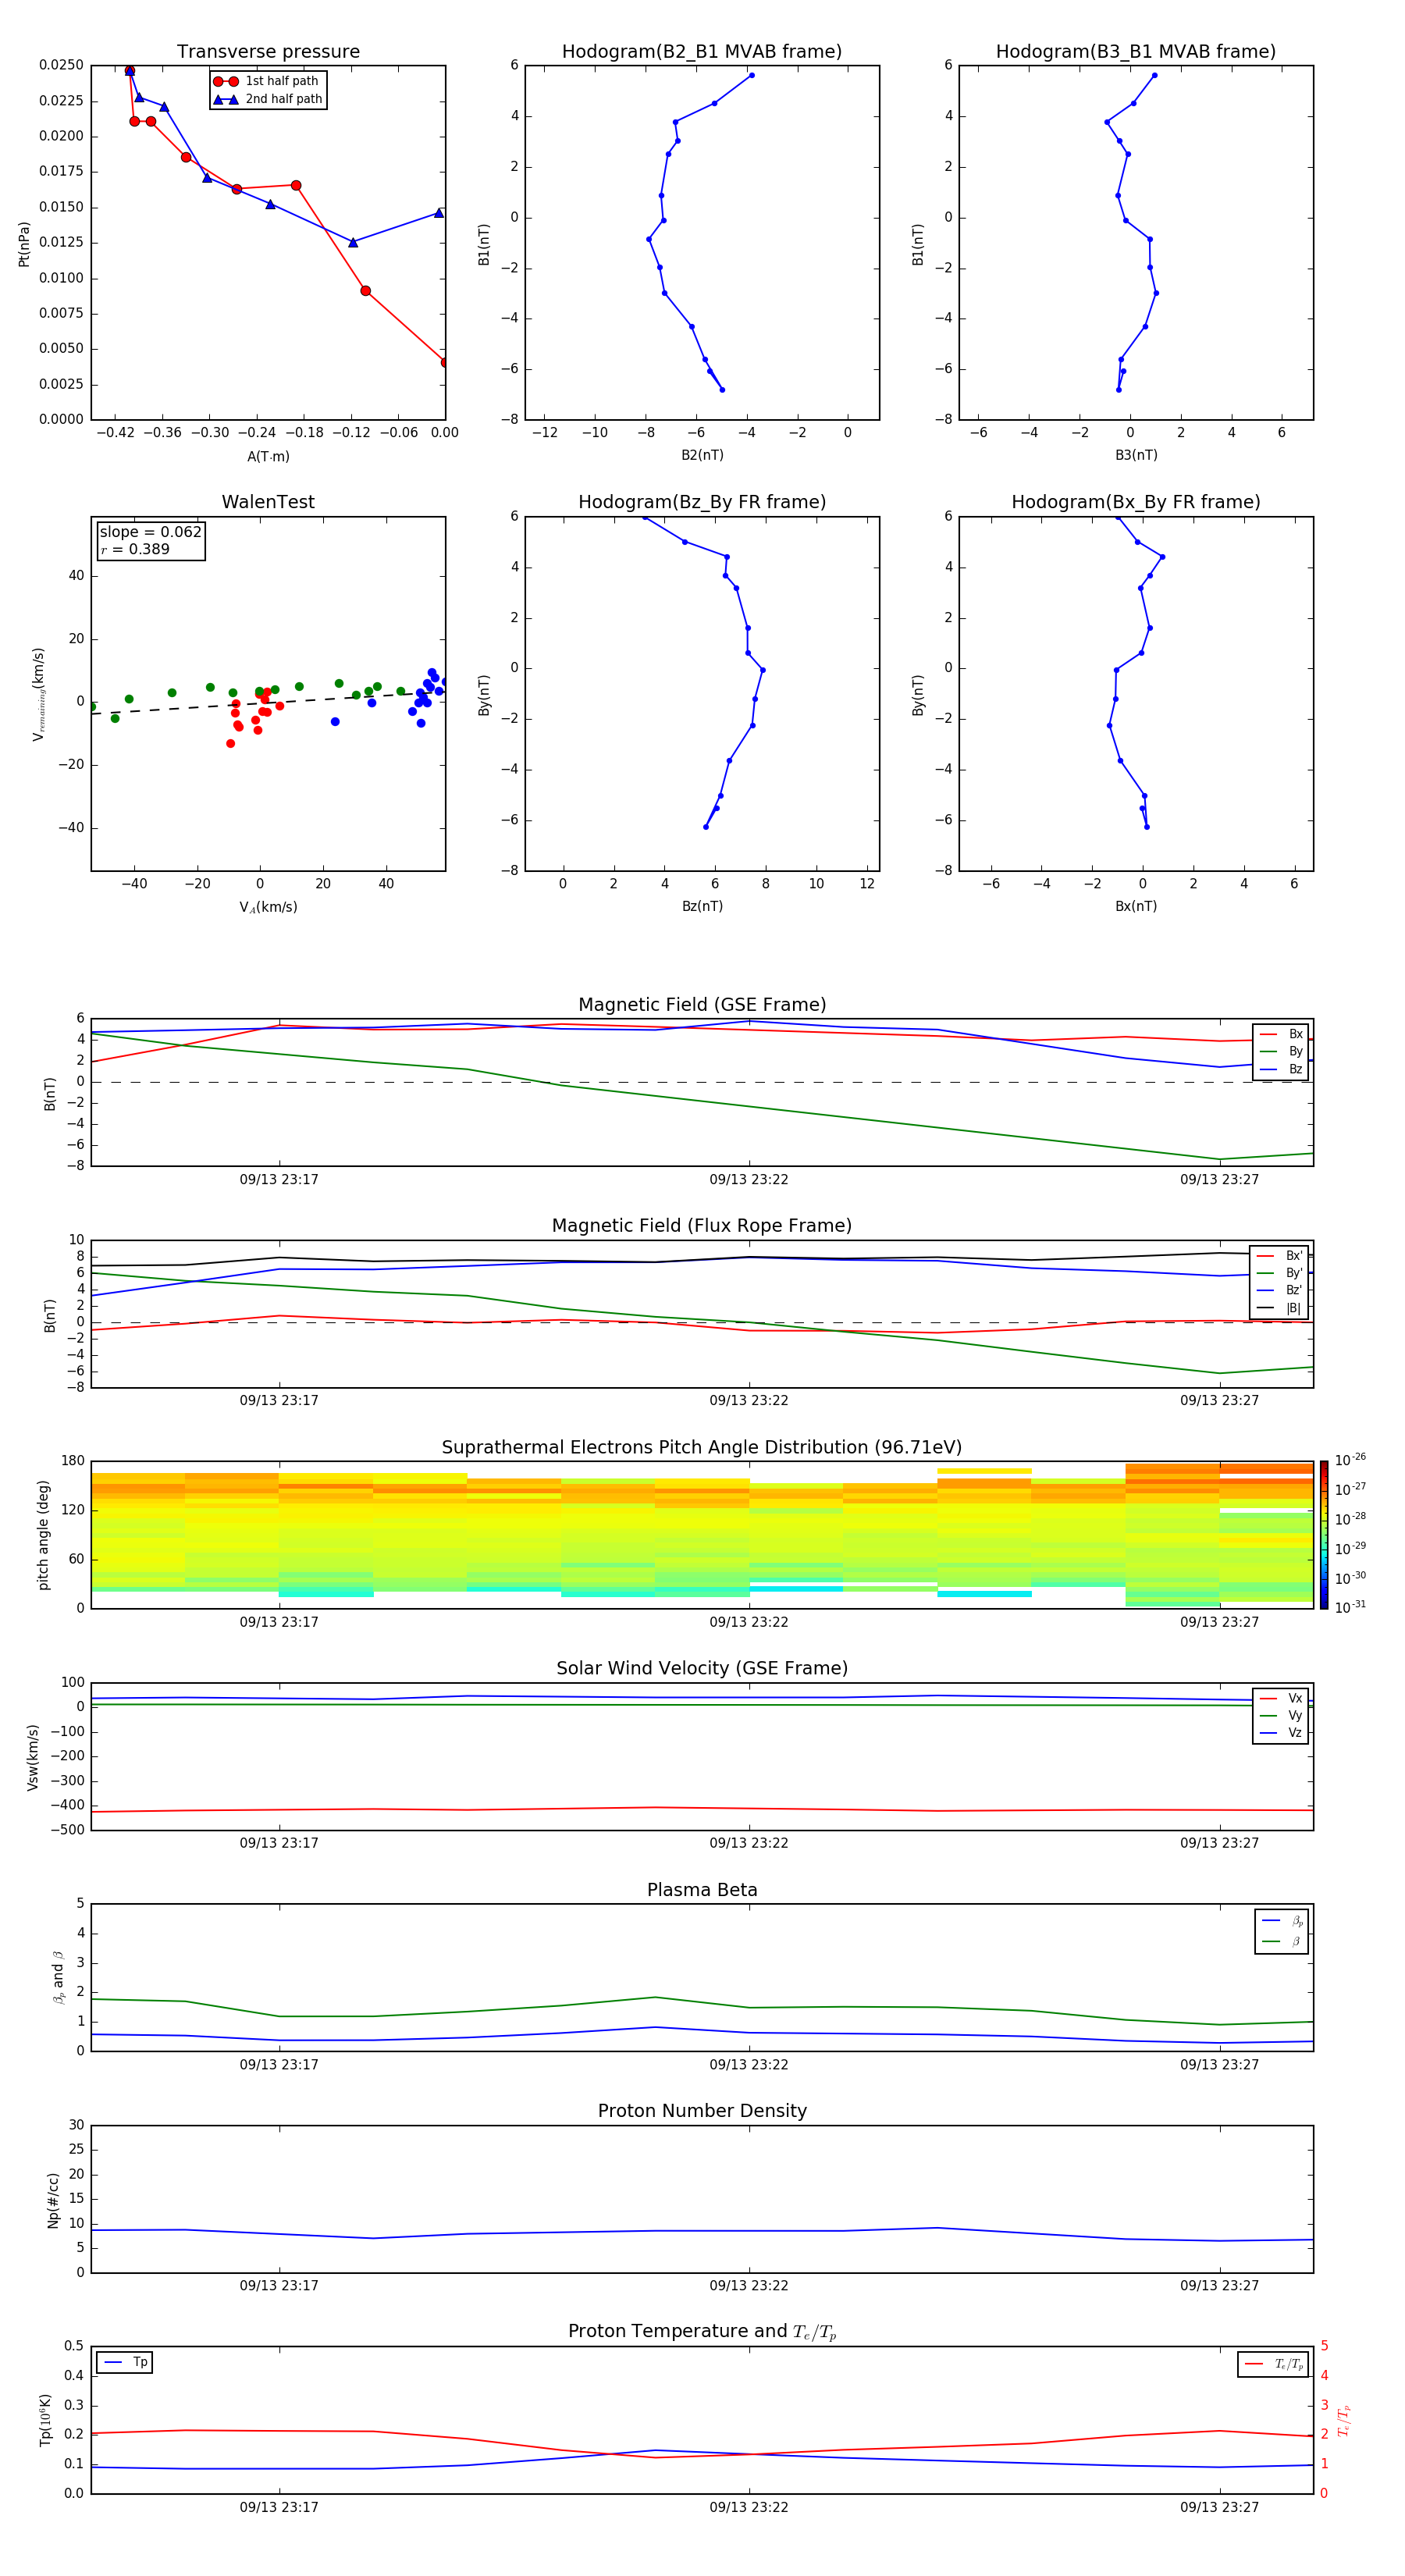Click the pitch angle spectrogram heatmap
This screenshot has height=2576, width=1405.
click(702, 1535)
